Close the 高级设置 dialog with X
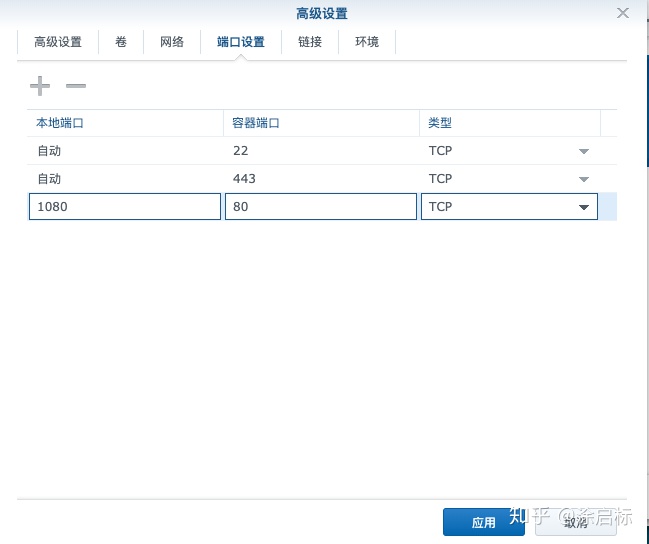This screenshot has width=649, height=544. coord(623,13)
